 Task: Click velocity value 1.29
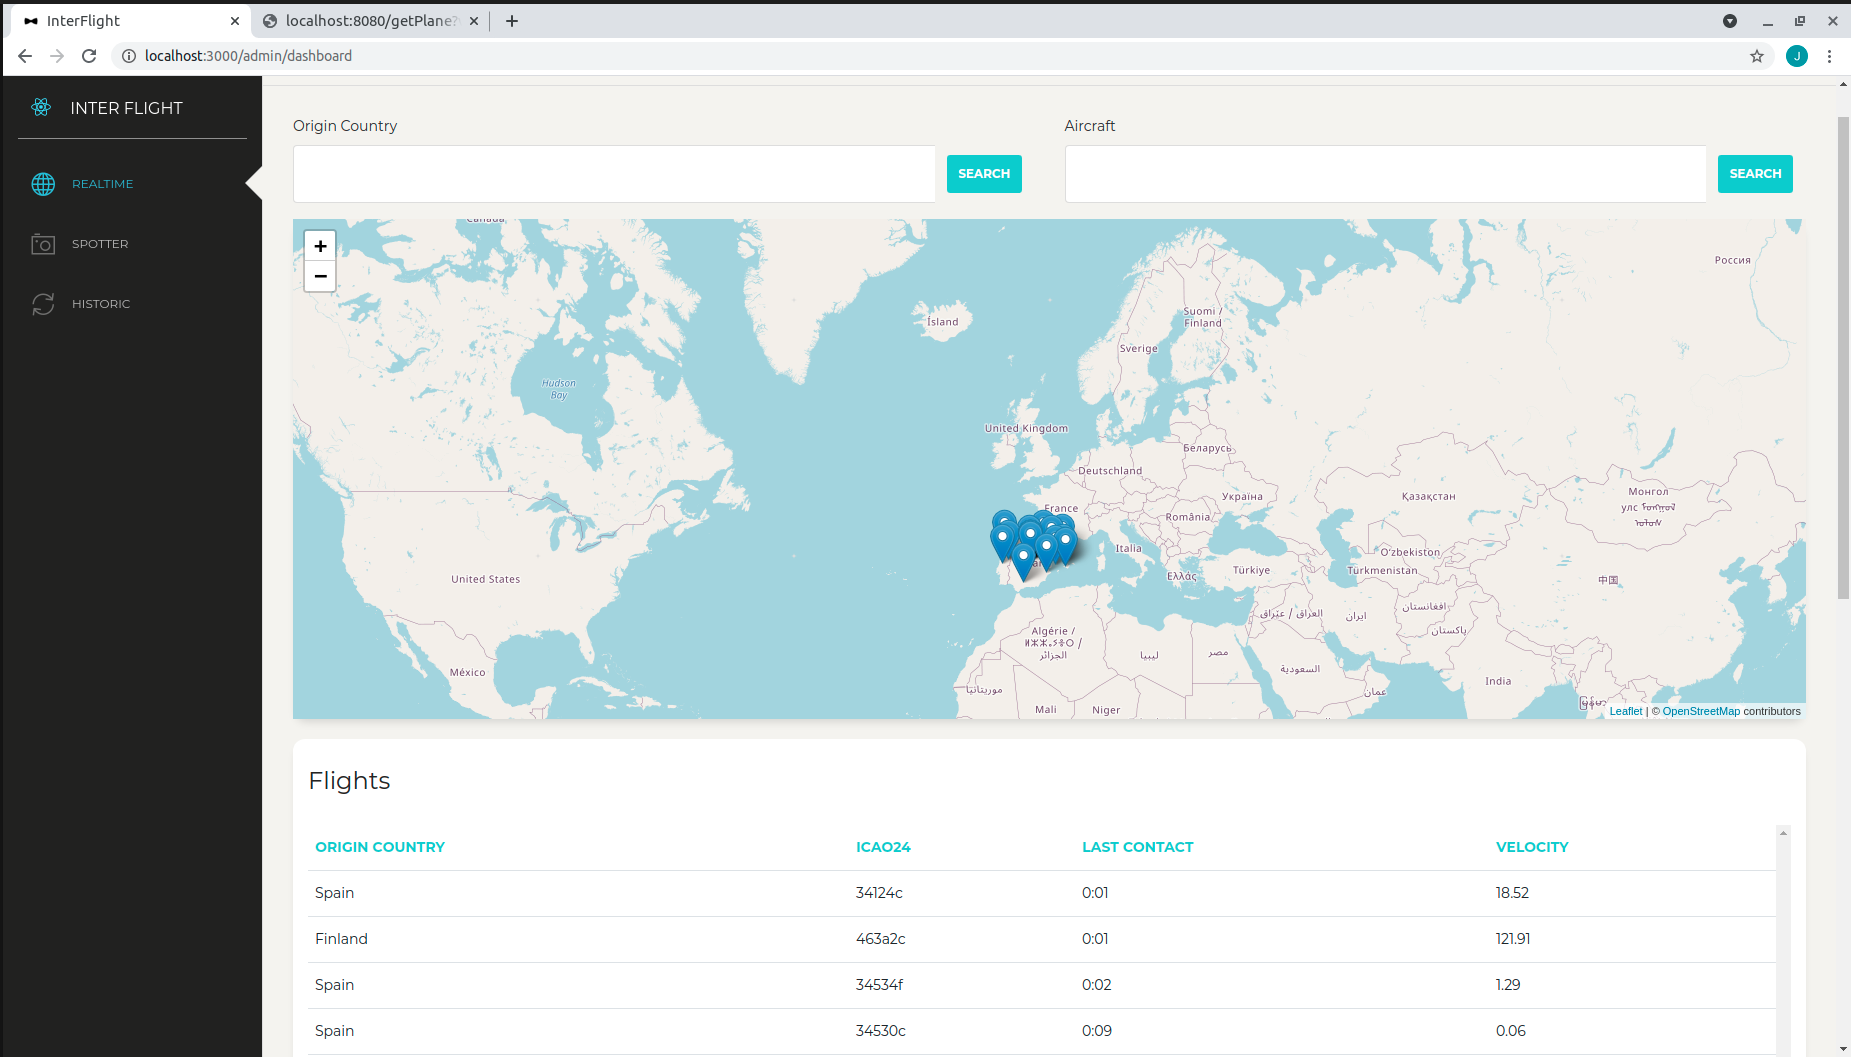pyautogui.click(x=1508, y=985)
